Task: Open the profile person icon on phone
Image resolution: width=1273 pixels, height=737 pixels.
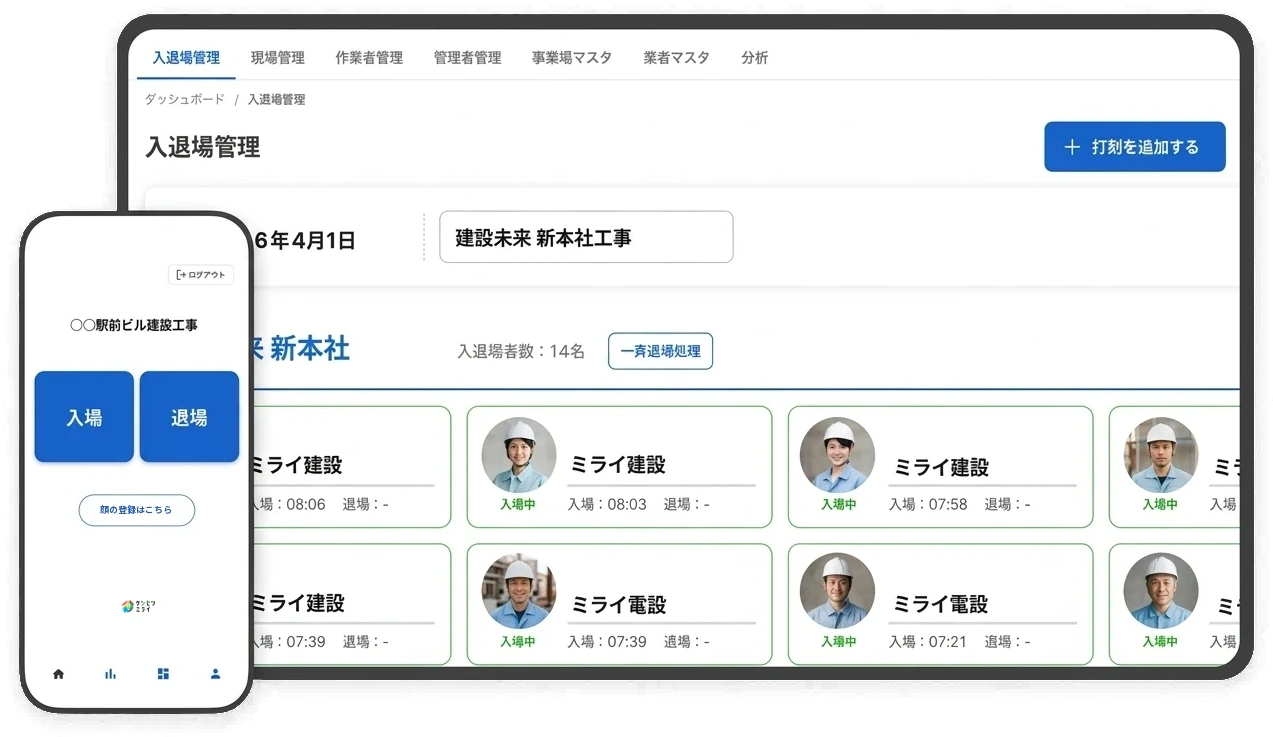Action: [215, 674]
